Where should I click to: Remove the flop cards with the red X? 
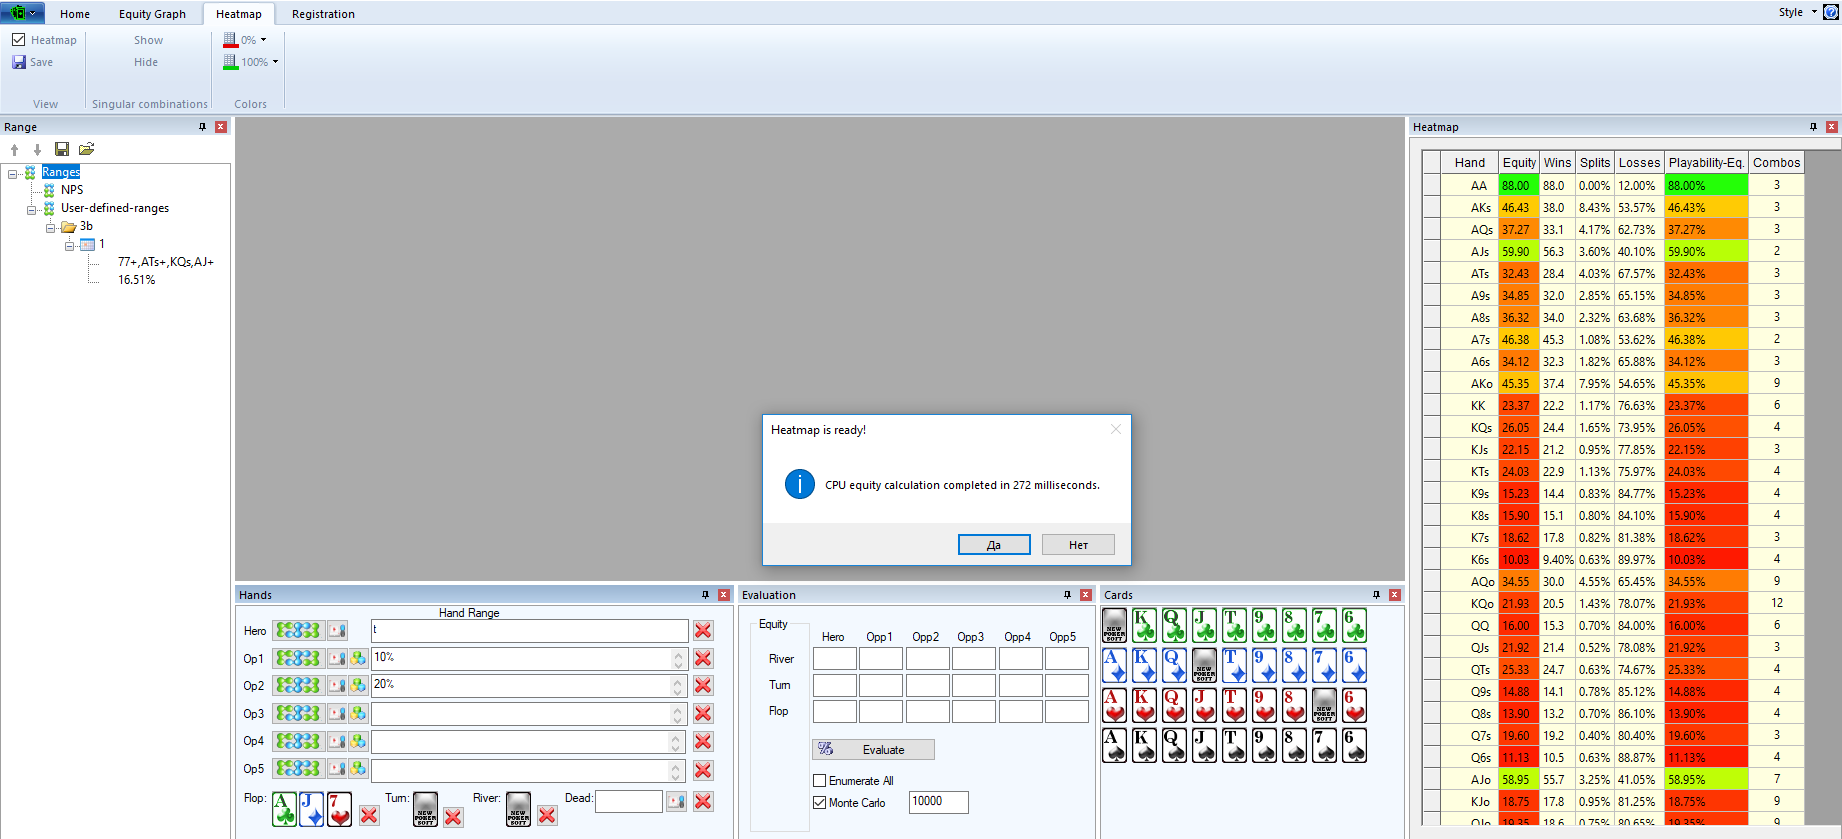click(369, 815)
